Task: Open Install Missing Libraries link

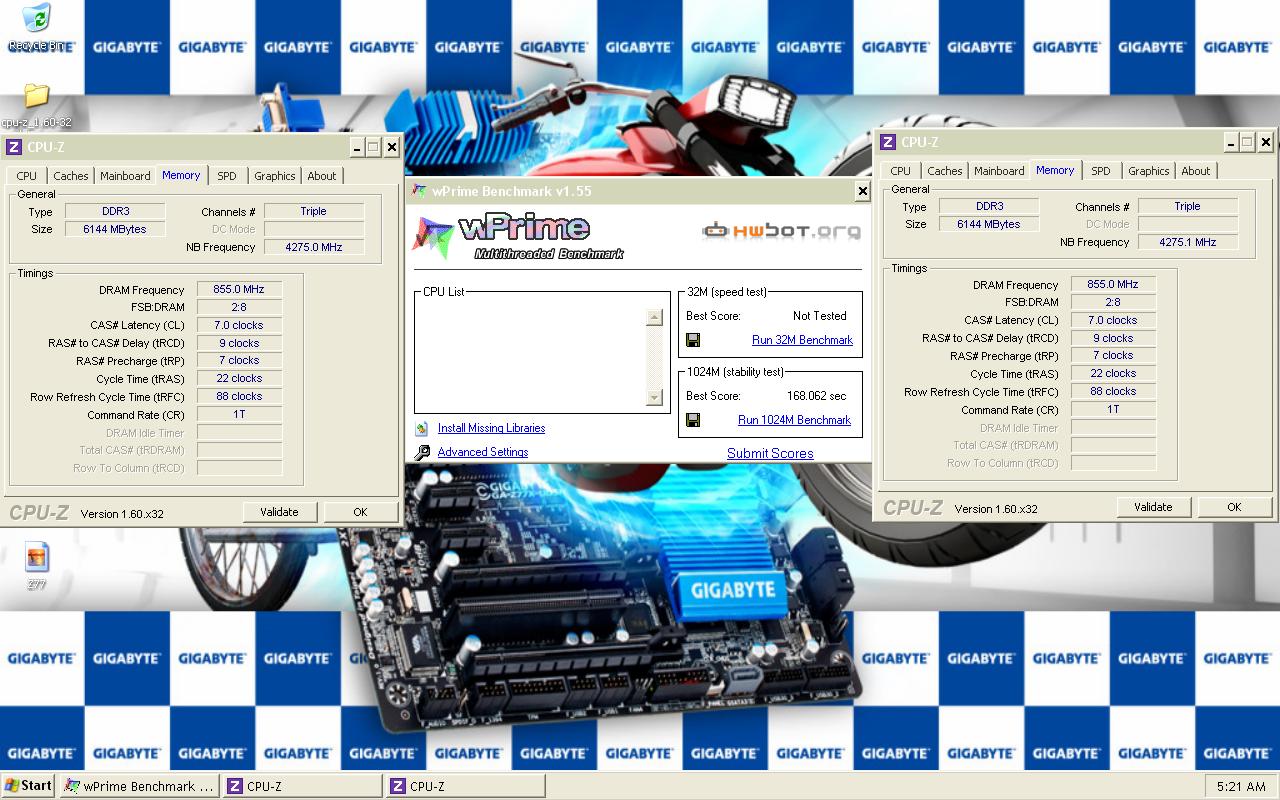Action: (x=491, y=428)
